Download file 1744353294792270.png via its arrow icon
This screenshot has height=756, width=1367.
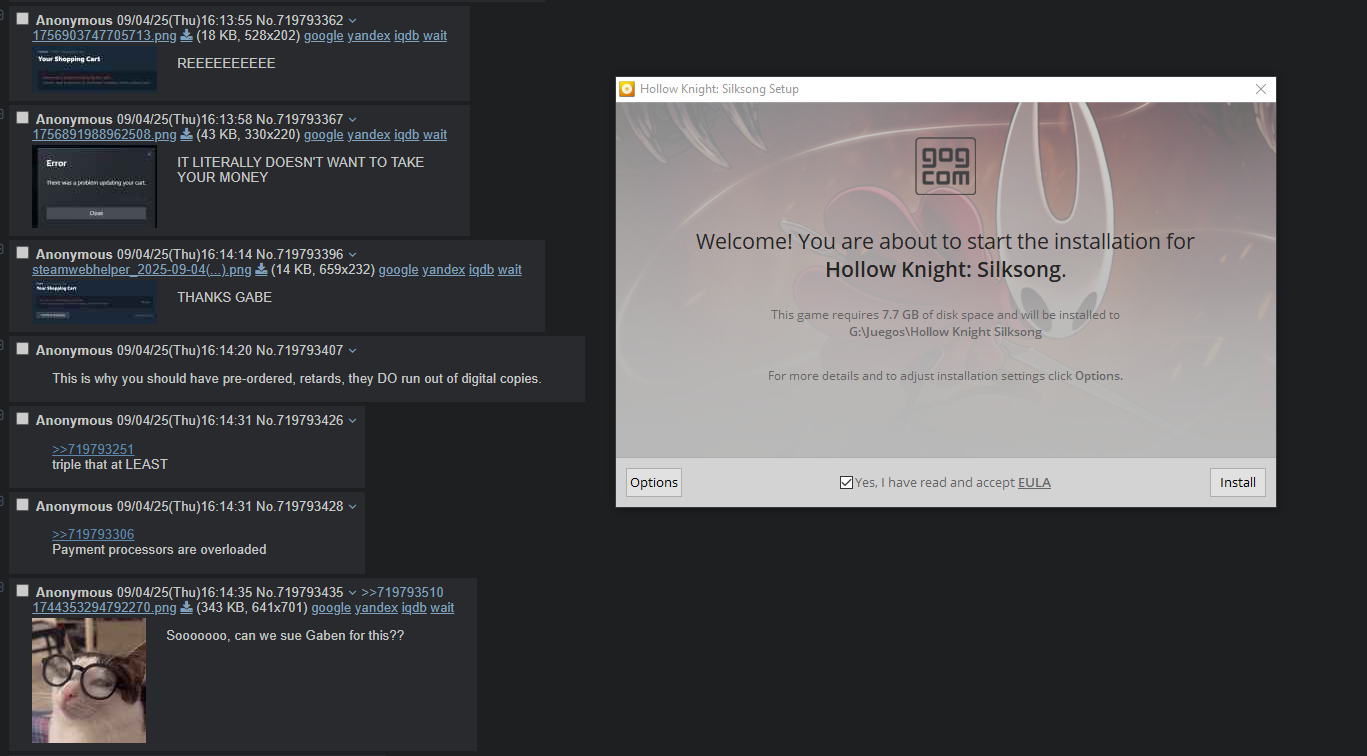[x=186, y=608]
